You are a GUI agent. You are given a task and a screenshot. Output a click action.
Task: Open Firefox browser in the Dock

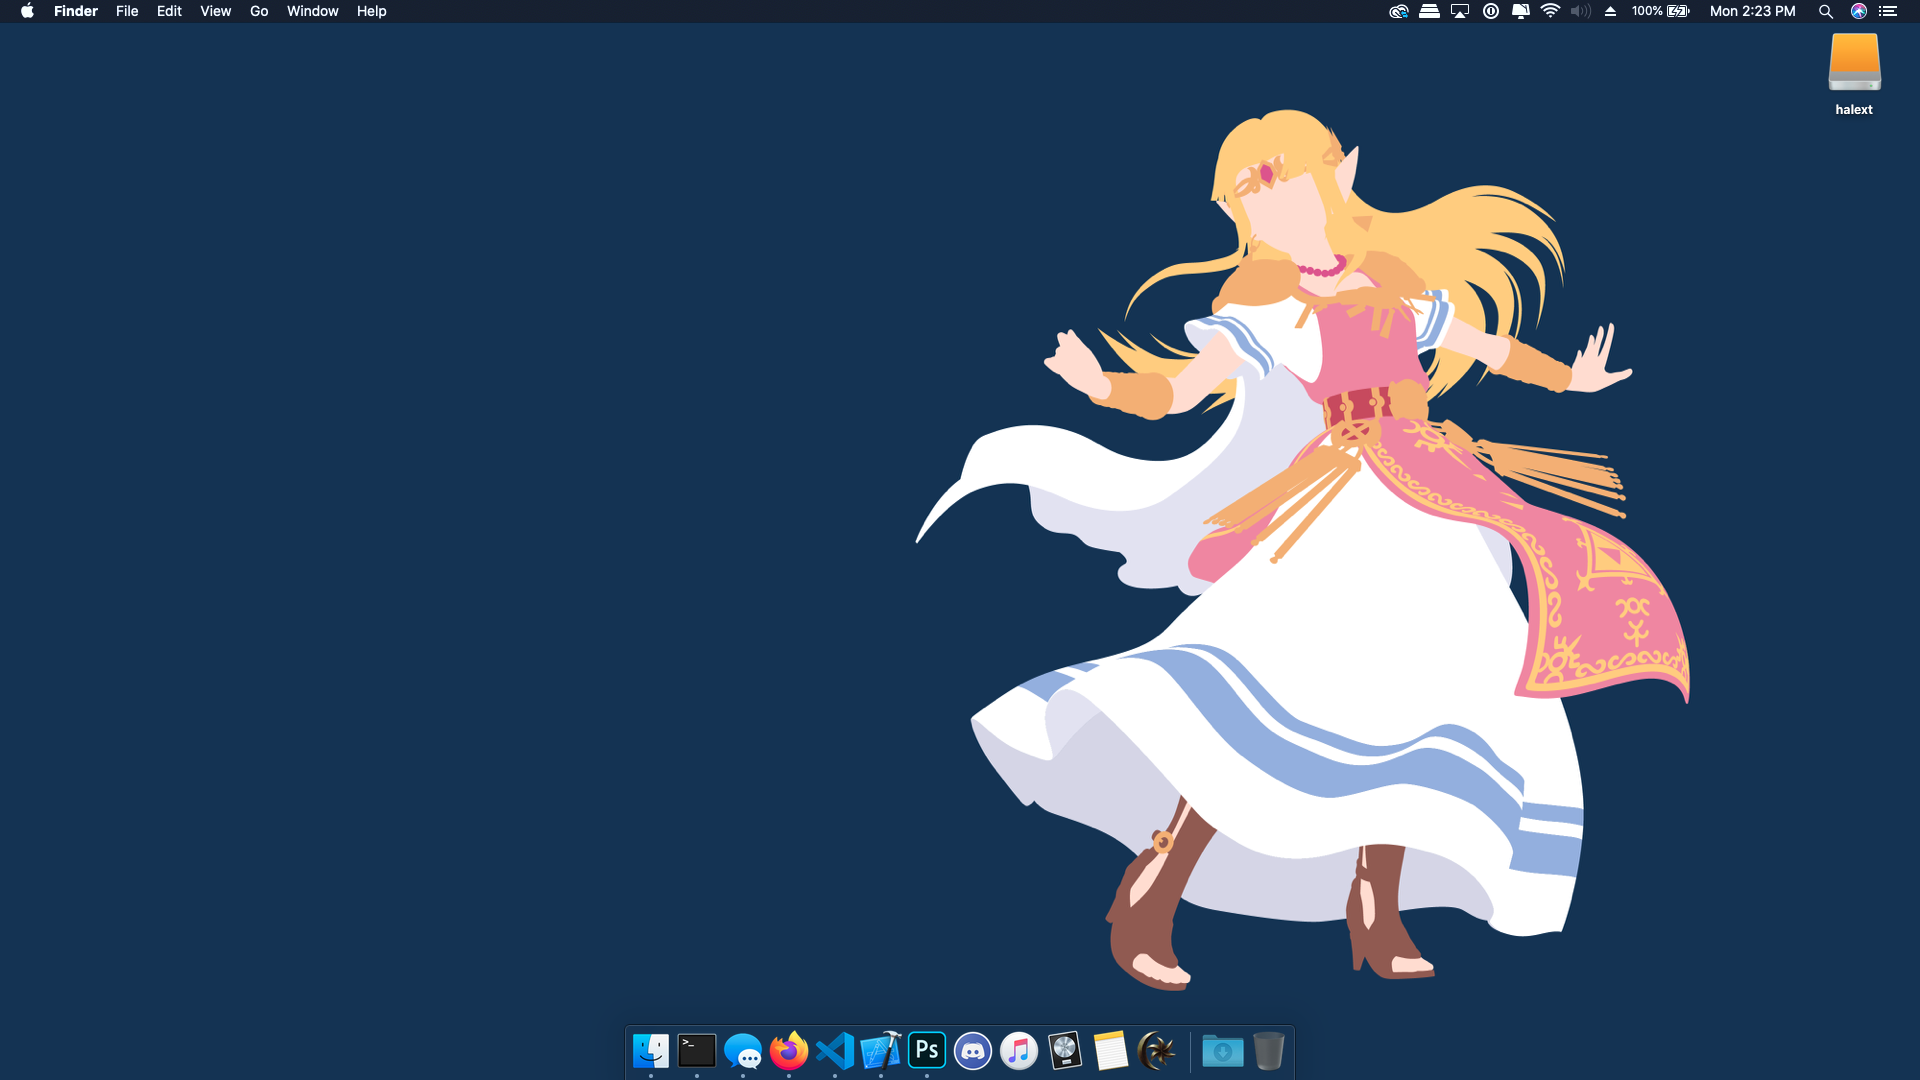click(x=789, y=1051)
